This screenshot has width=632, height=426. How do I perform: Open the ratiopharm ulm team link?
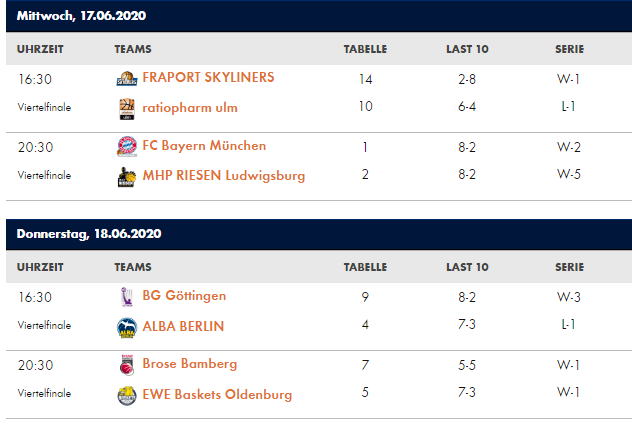190,108
